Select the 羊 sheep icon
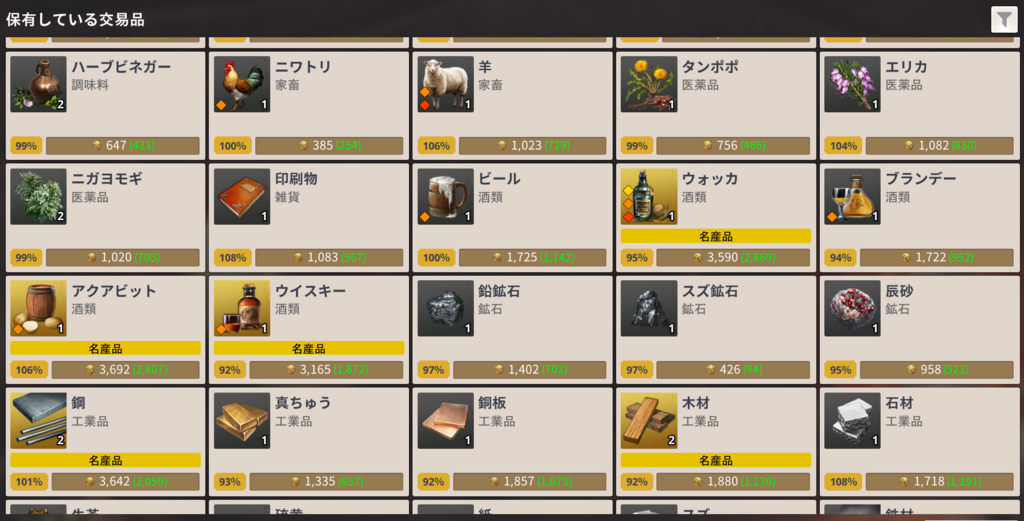1024x521 pixels. pyautogui.click(x=445, y=84)
